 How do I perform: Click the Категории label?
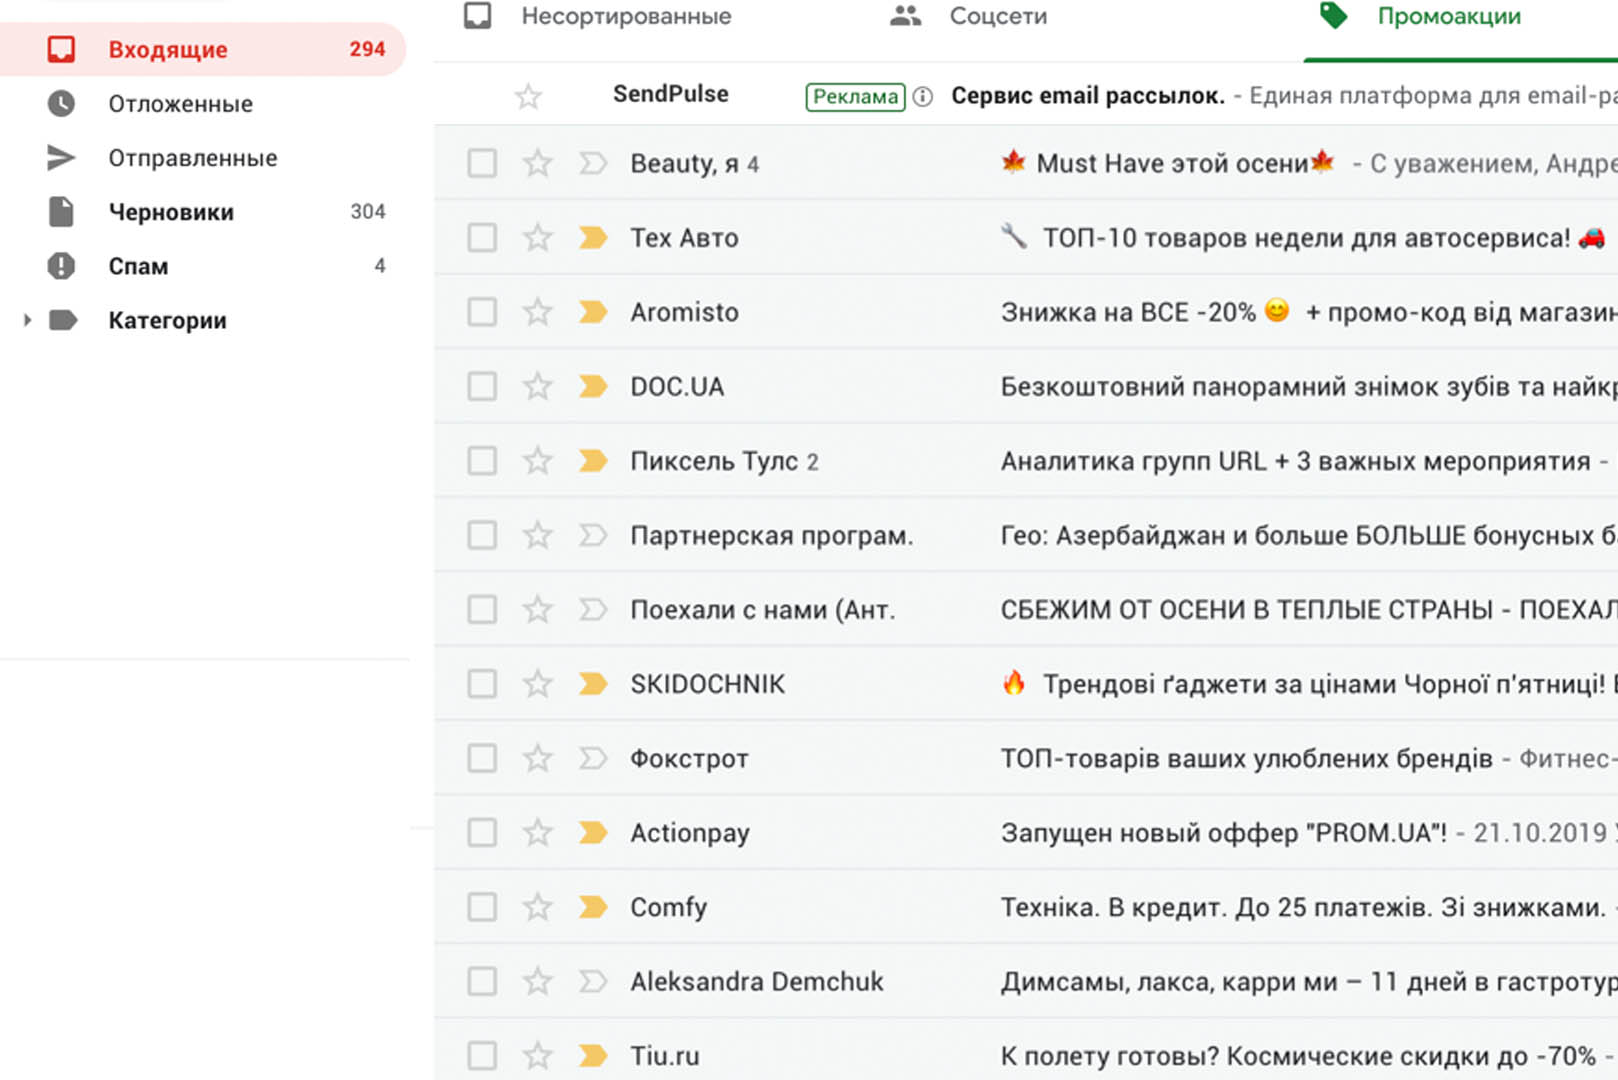(x=167, y=320)
